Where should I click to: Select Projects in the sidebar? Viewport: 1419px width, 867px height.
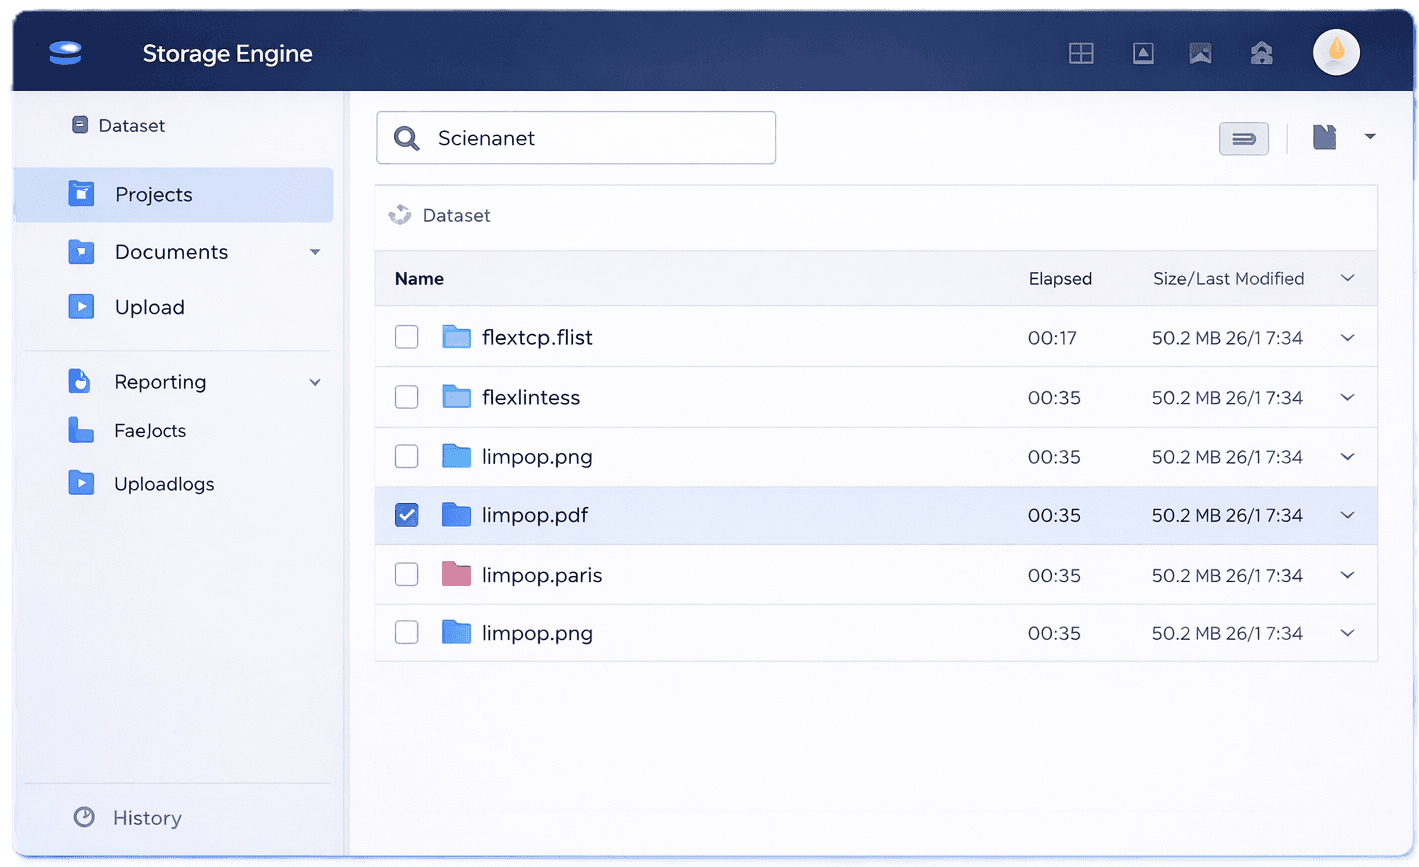pos(153,195)
